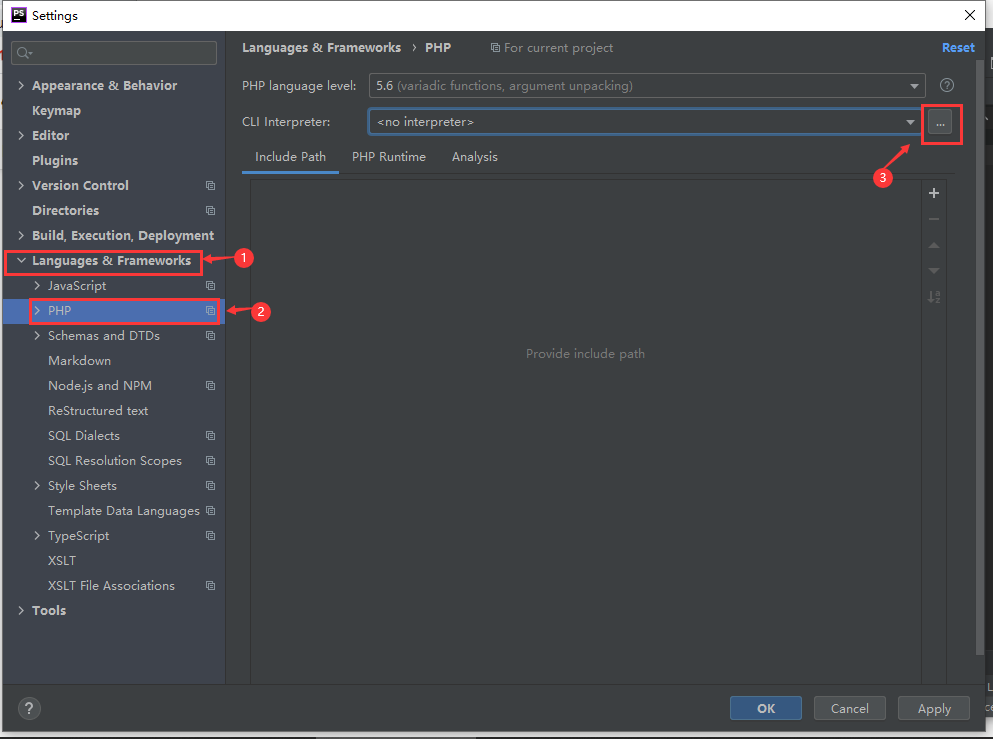
Task: Select ReStructured text item
Action: tap(98, 411)
